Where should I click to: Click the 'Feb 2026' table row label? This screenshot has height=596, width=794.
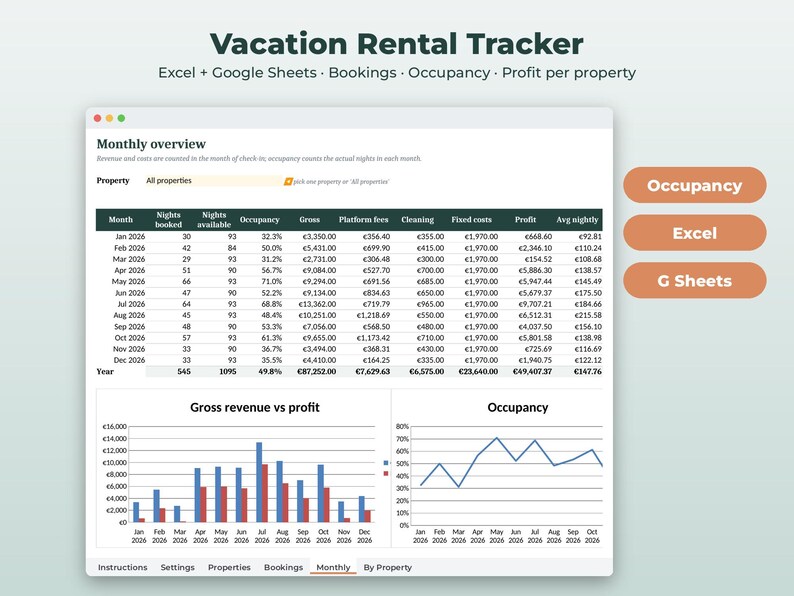(129, 248)
